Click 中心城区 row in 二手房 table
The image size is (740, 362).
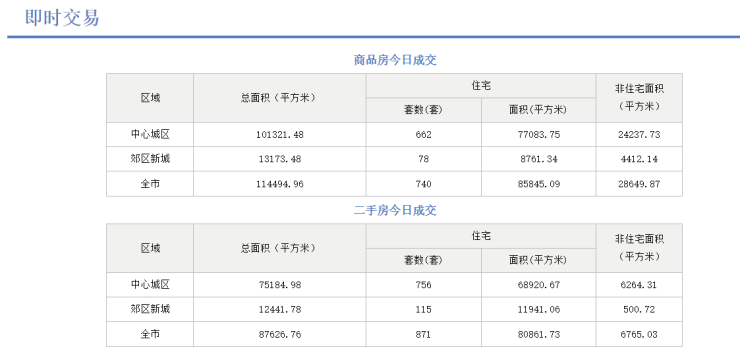pos(394,285)
